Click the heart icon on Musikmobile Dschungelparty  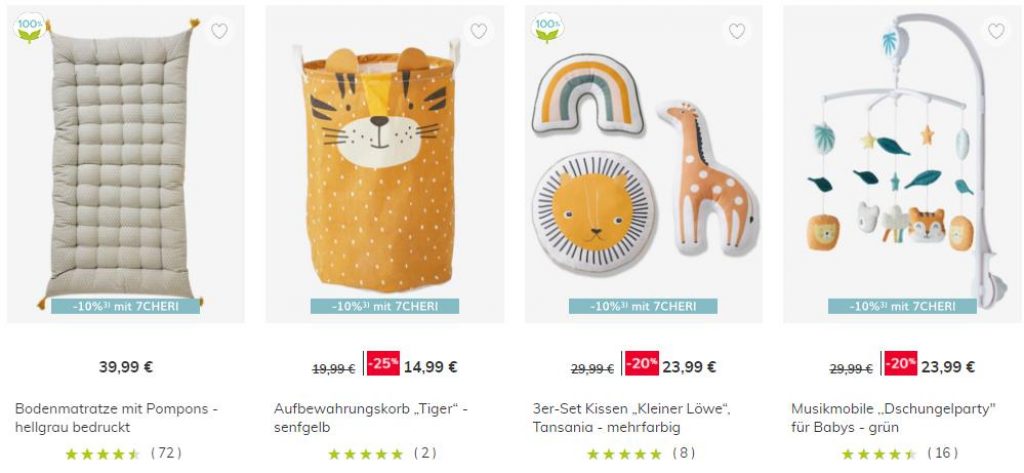point(996,31)
